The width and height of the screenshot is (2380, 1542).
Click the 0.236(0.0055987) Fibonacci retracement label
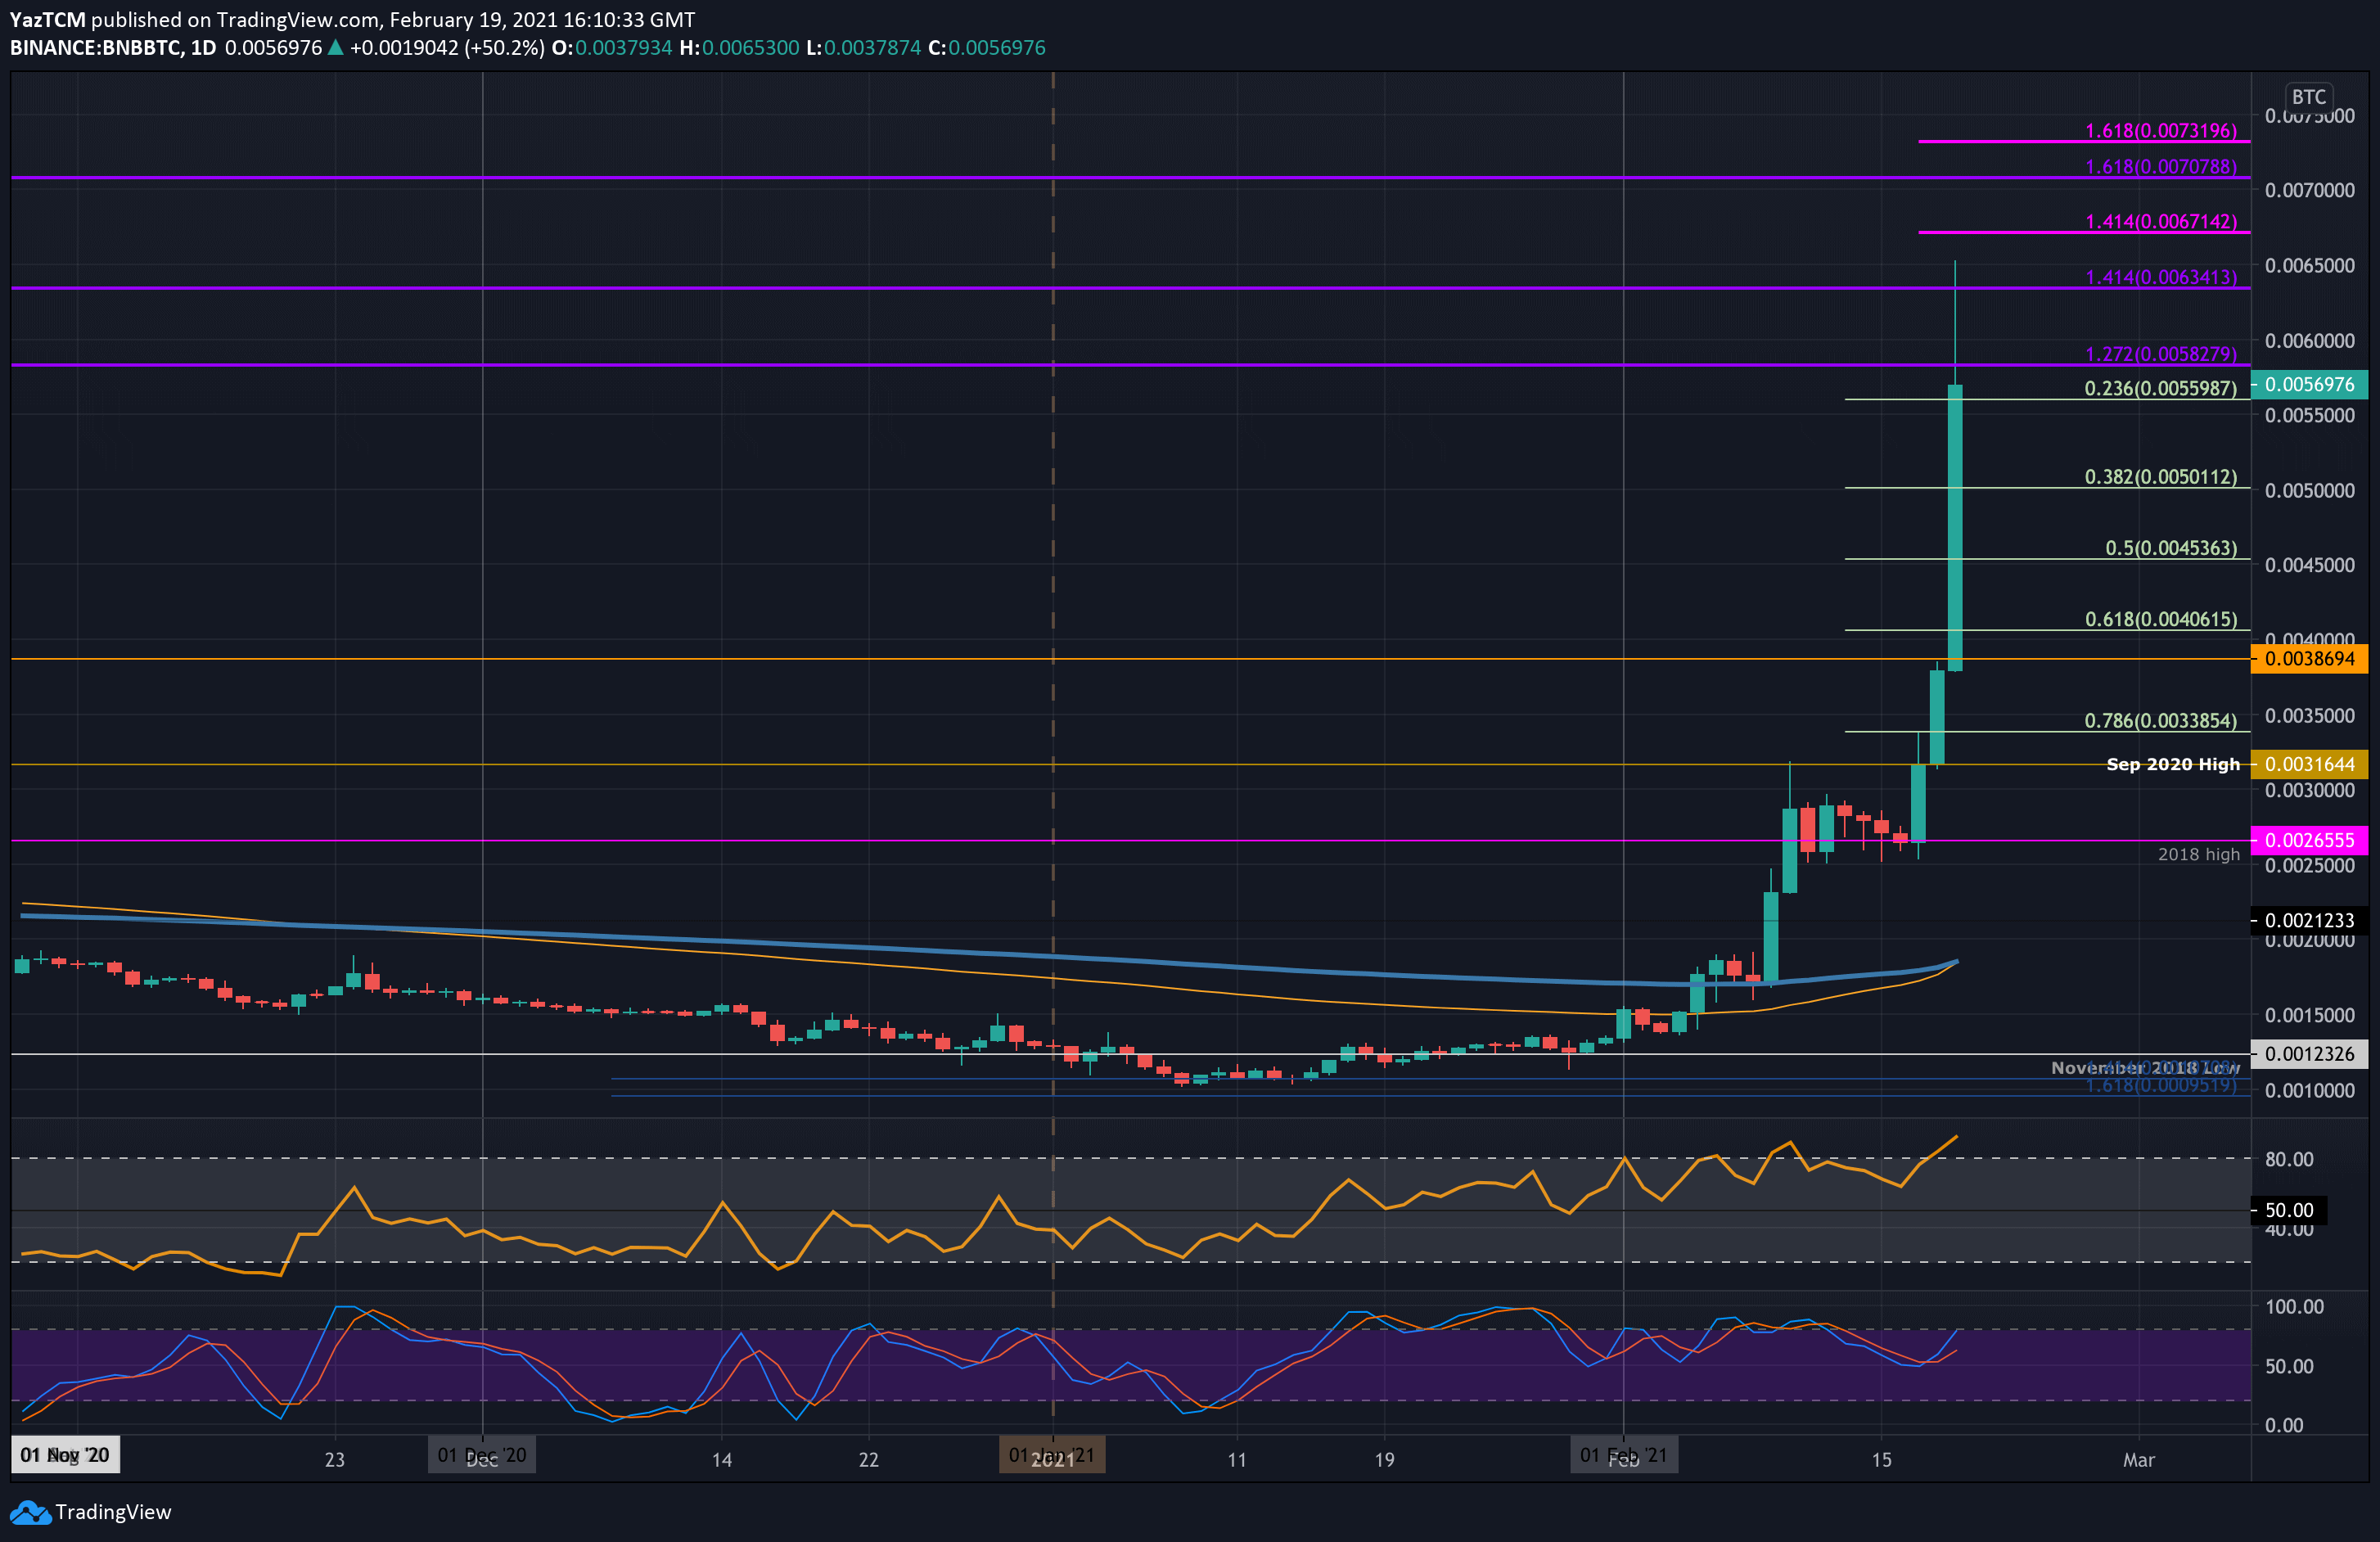(2160, 389)
